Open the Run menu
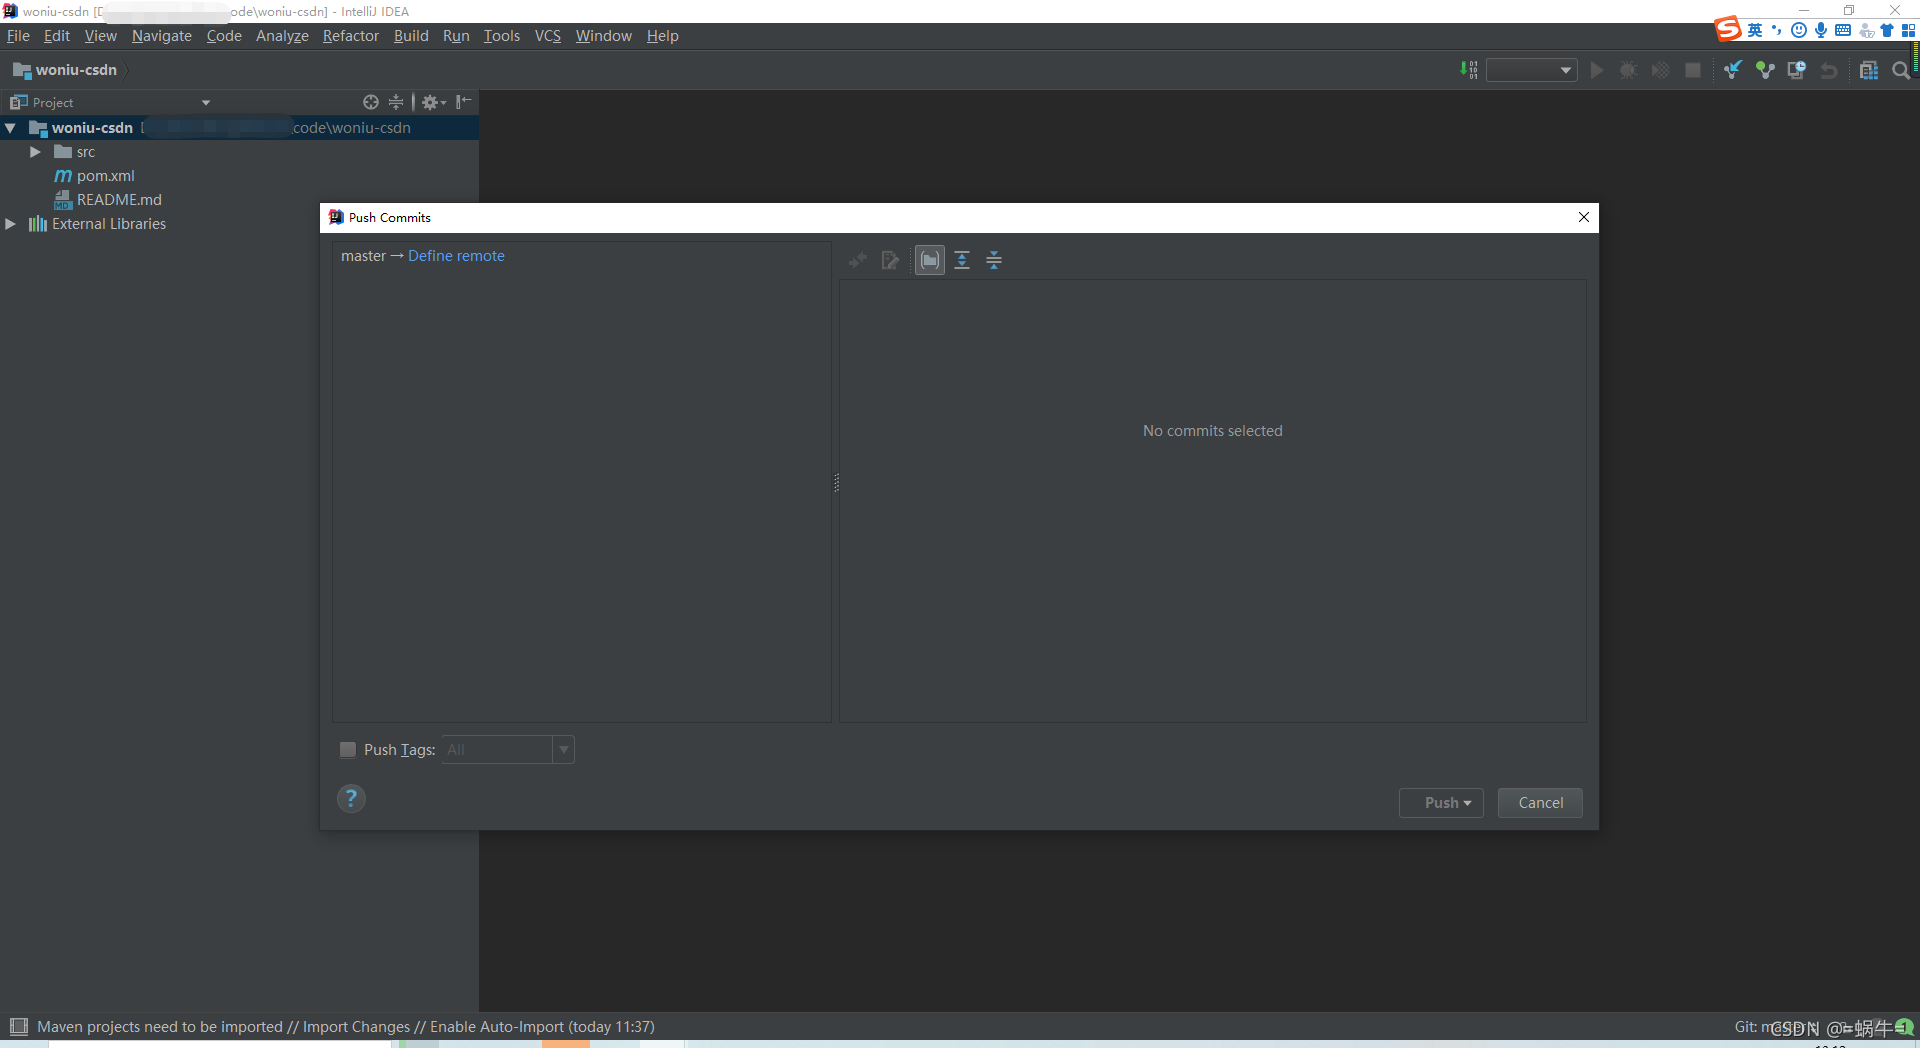This screenshot has width=1920, height=1048. (x=456, y=36)
